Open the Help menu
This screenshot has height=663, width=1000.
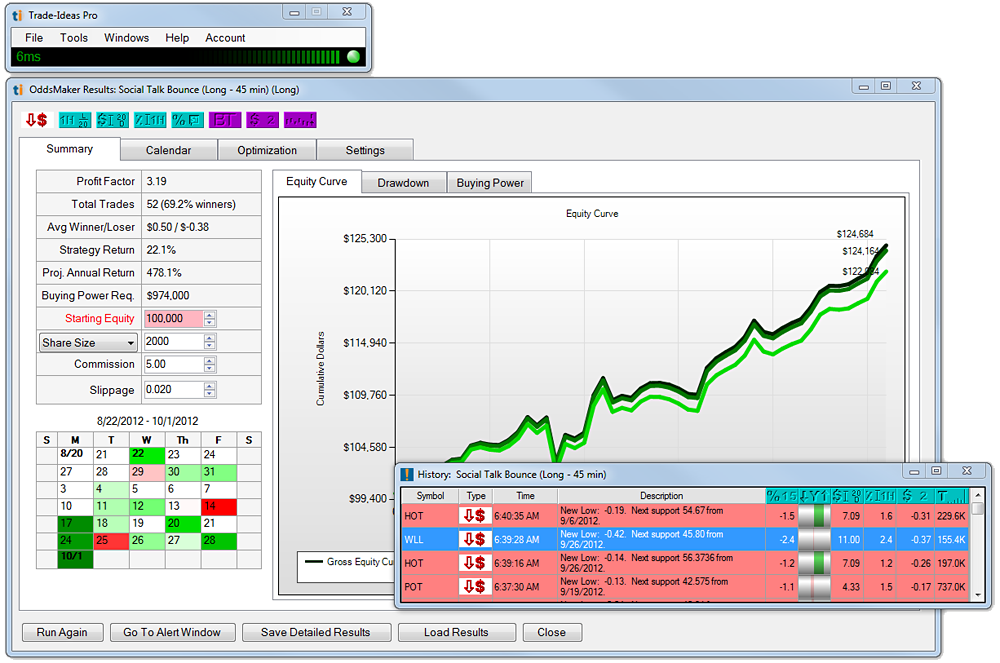(x=177, y=38)
